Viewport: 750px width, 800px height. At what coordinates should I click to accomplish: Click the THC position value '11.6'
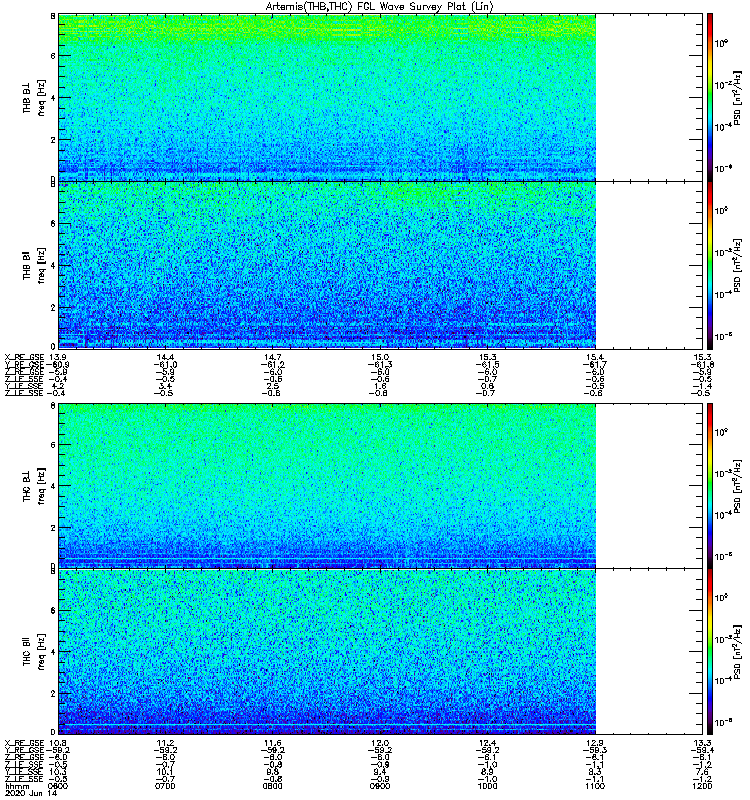click(x=272, y=743)
